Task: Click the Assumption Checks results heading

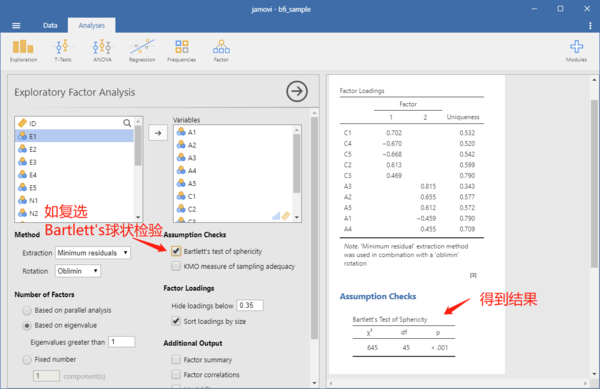Action: click(378, 296)
